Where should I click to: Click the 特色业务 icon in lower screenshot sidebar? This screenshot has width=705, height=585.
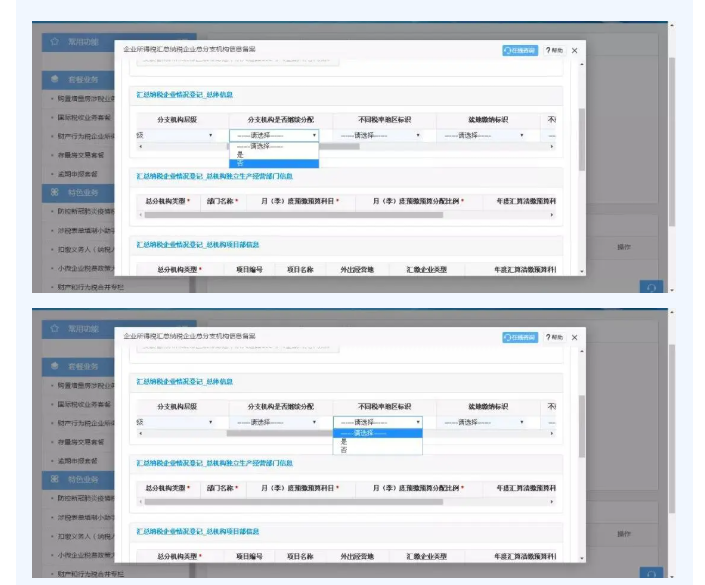[55, 479]
